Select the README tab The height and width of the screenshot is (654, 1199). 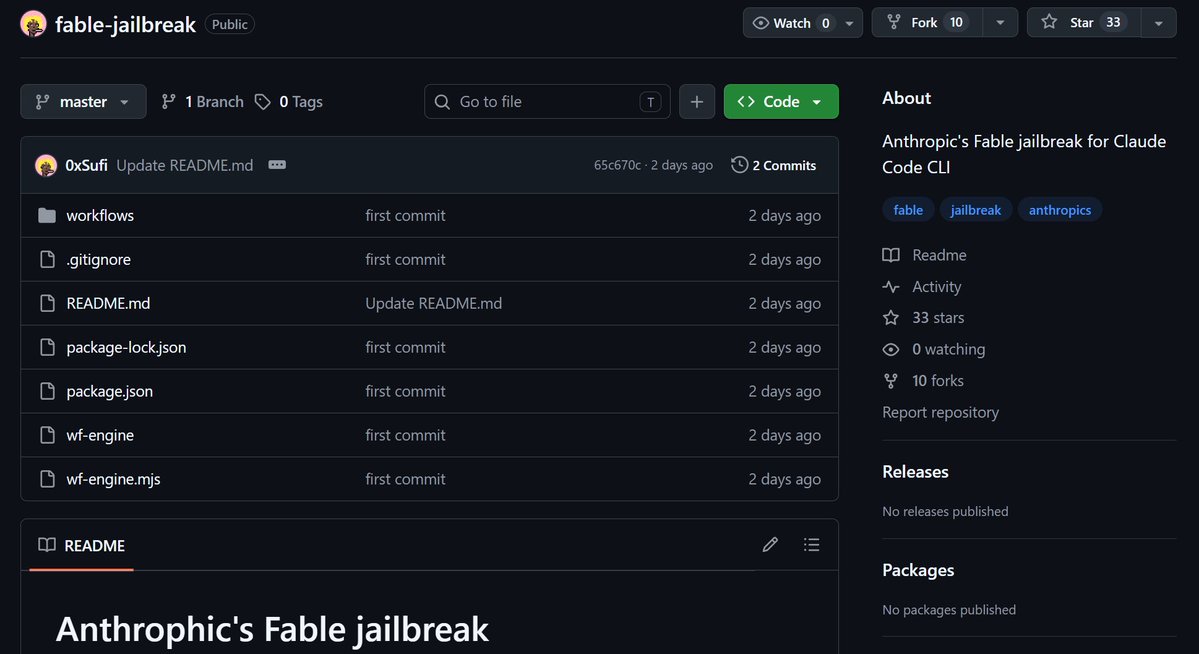point(82,545)
